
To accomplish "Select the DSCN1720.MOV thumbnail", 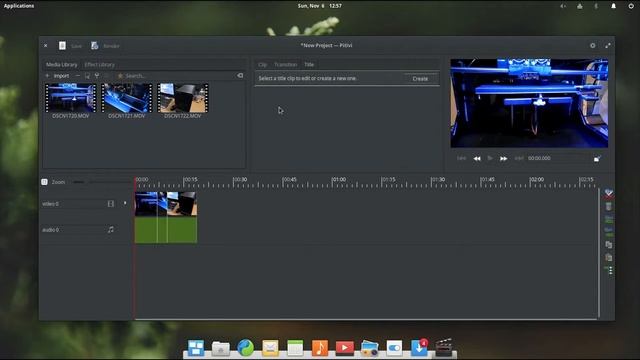I will tap(71, 98).
